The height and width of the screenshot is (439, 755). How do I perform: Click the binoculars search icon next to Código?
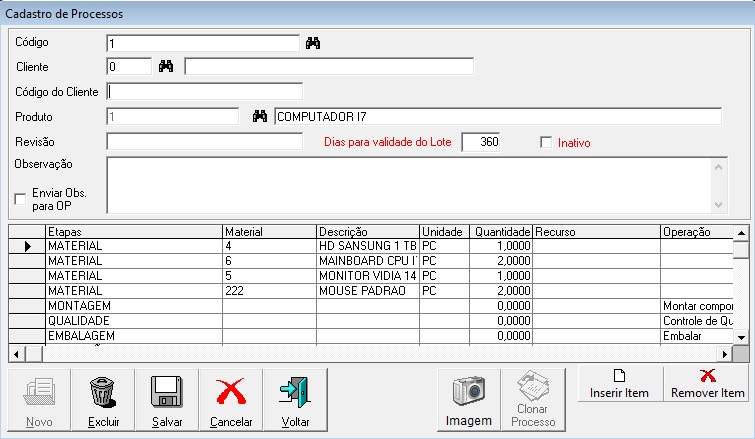tap(313, 43)
